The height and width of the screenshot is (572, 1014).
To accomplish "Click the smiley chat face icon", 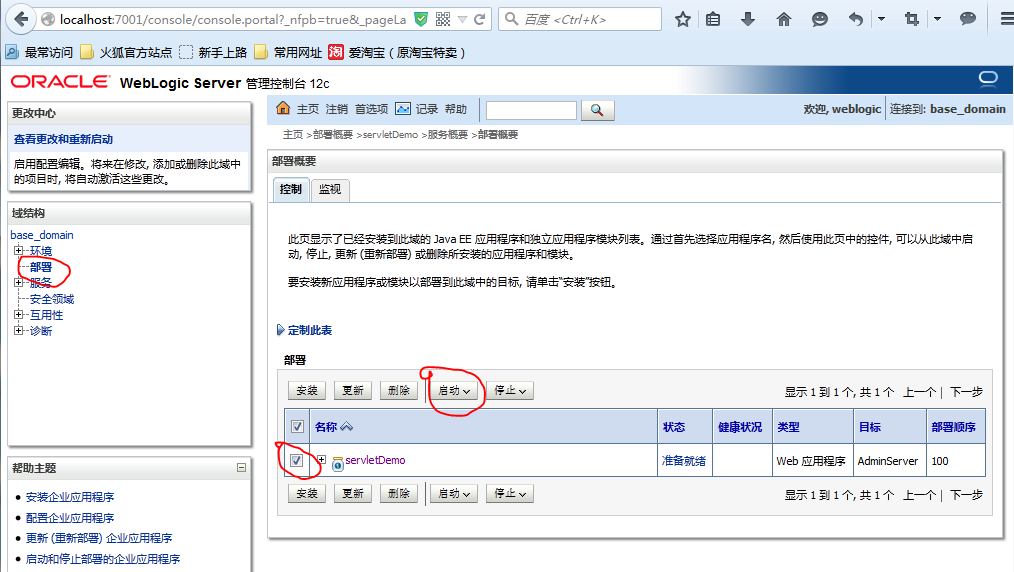I will coord(819,19).
